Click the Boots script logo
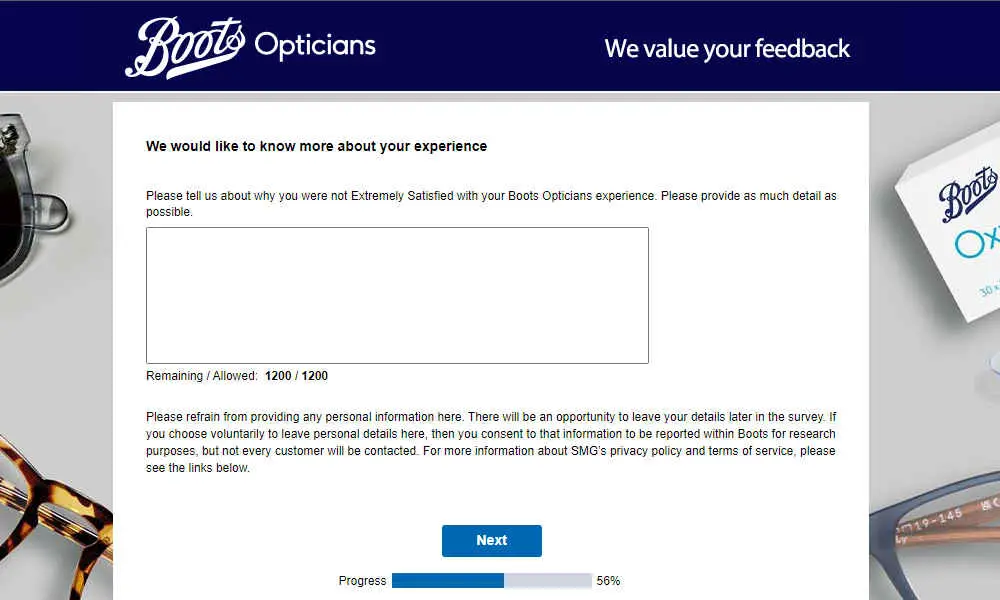 tap(184, 48)
